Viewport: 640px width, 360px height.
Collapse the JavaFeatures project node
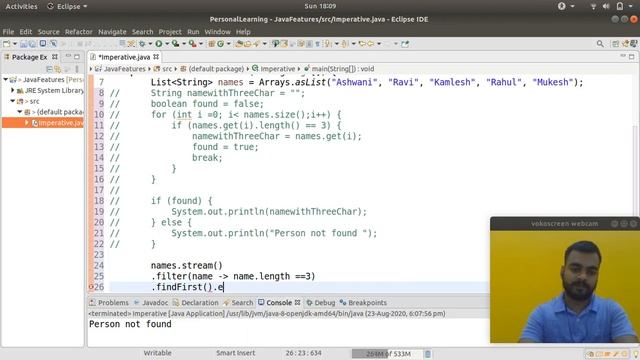click(x=5, y=79)
